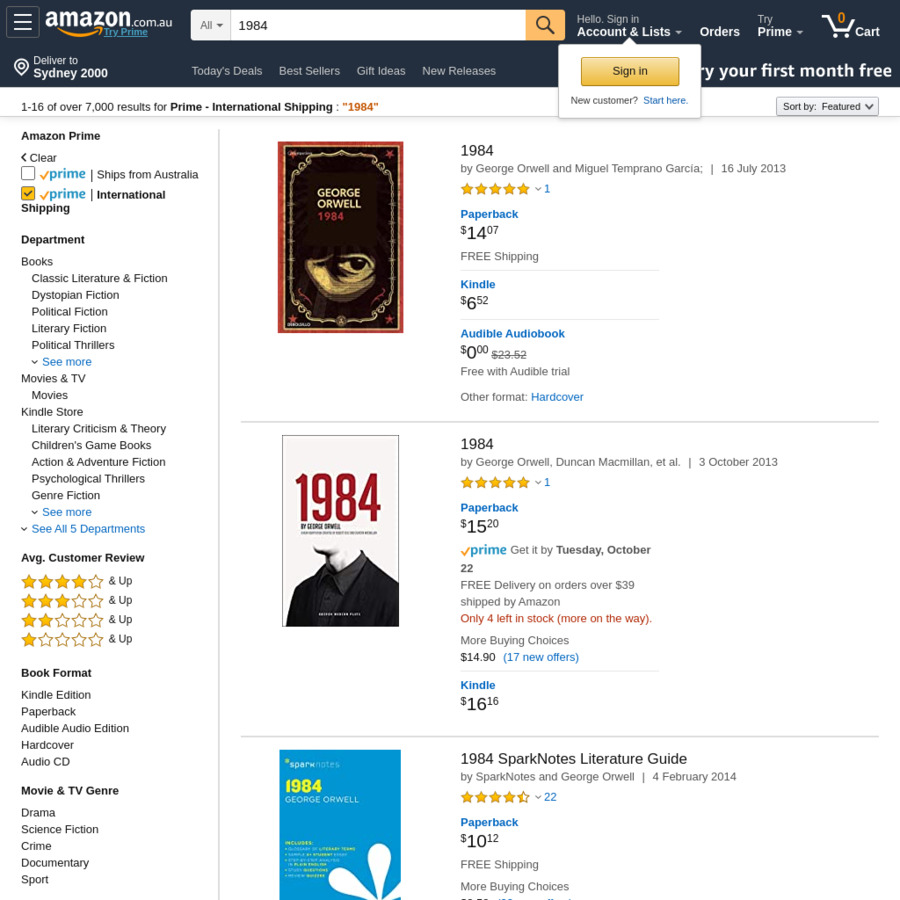Go to Best Sellers navigation item
Screen dimensions: 900x900
pyautogui.click(x=309, y=71)
